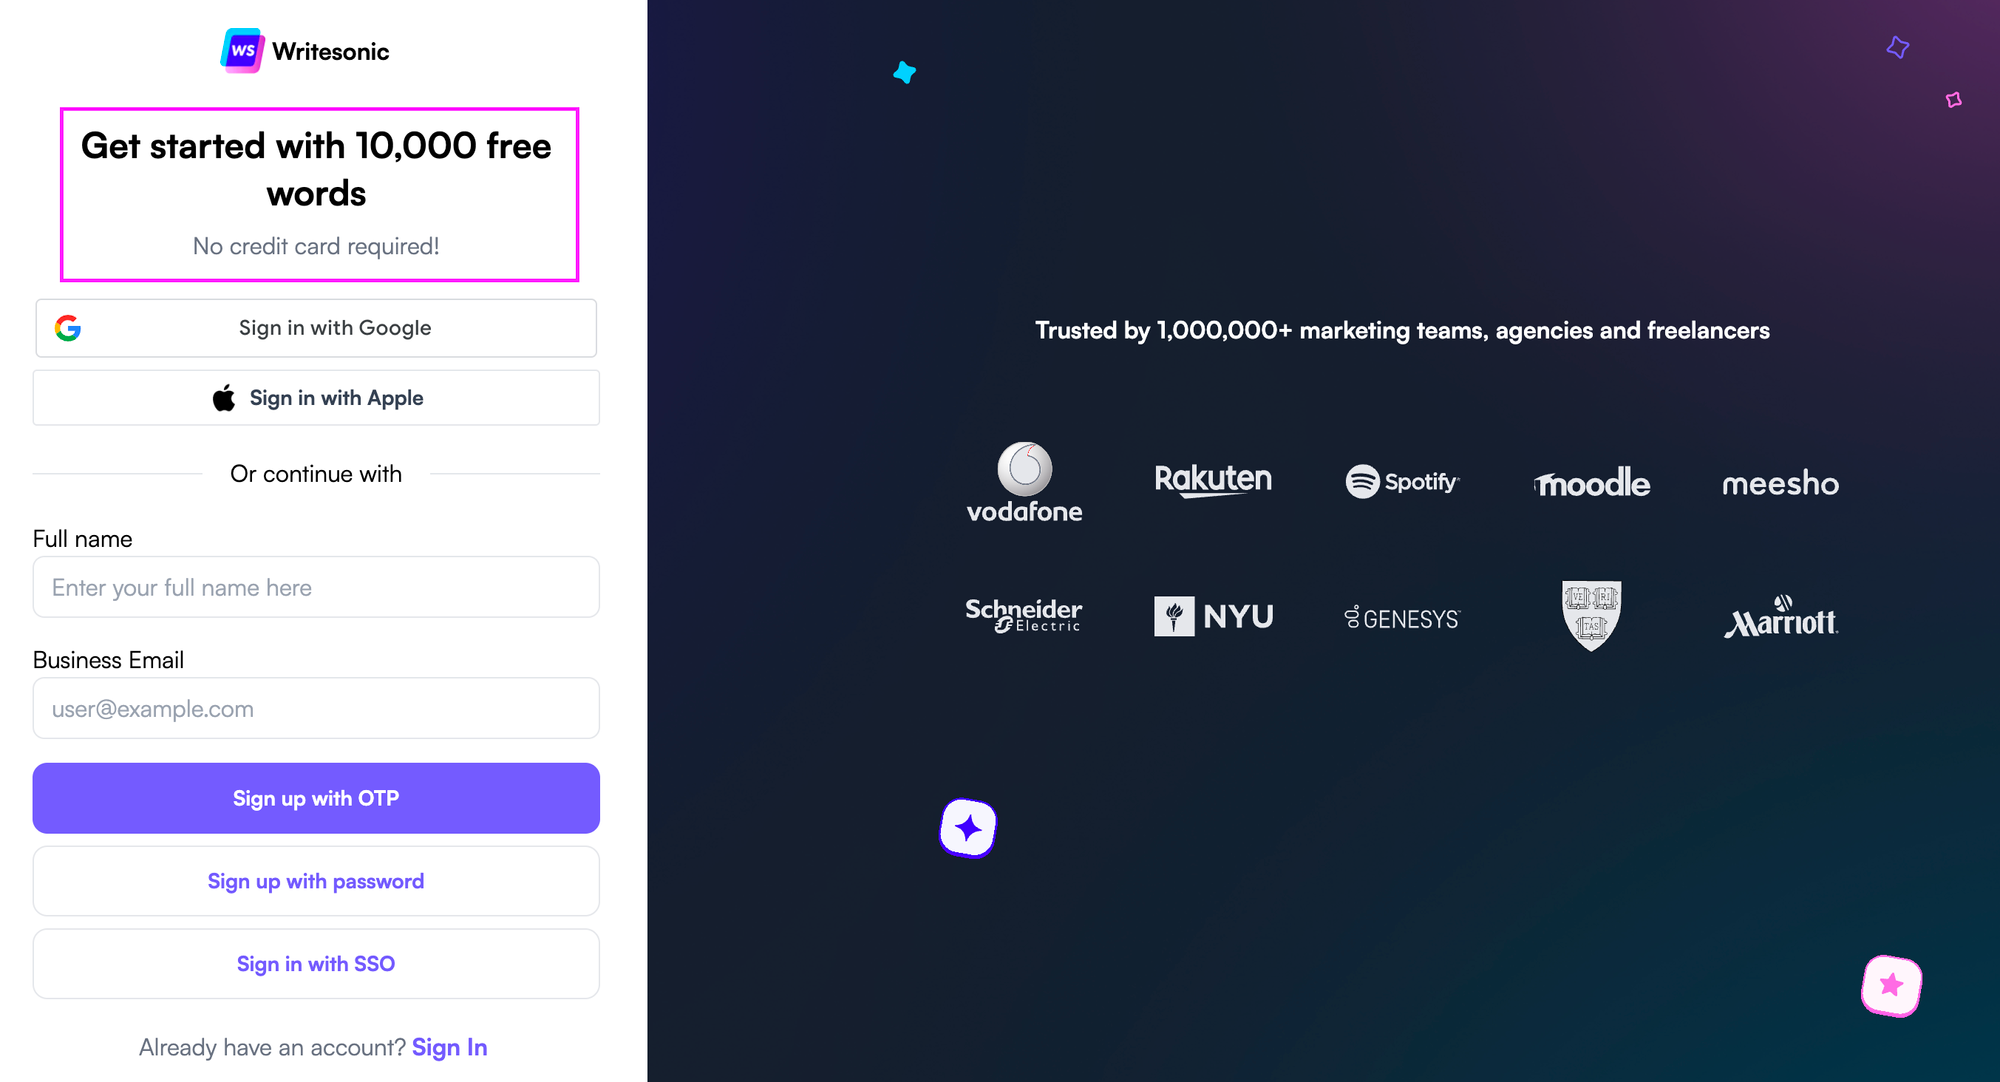The width and height of the screenshot is (2000, 1082).
Task: Click the Apple logo sign-in icon
Action: tap(223, 398)
